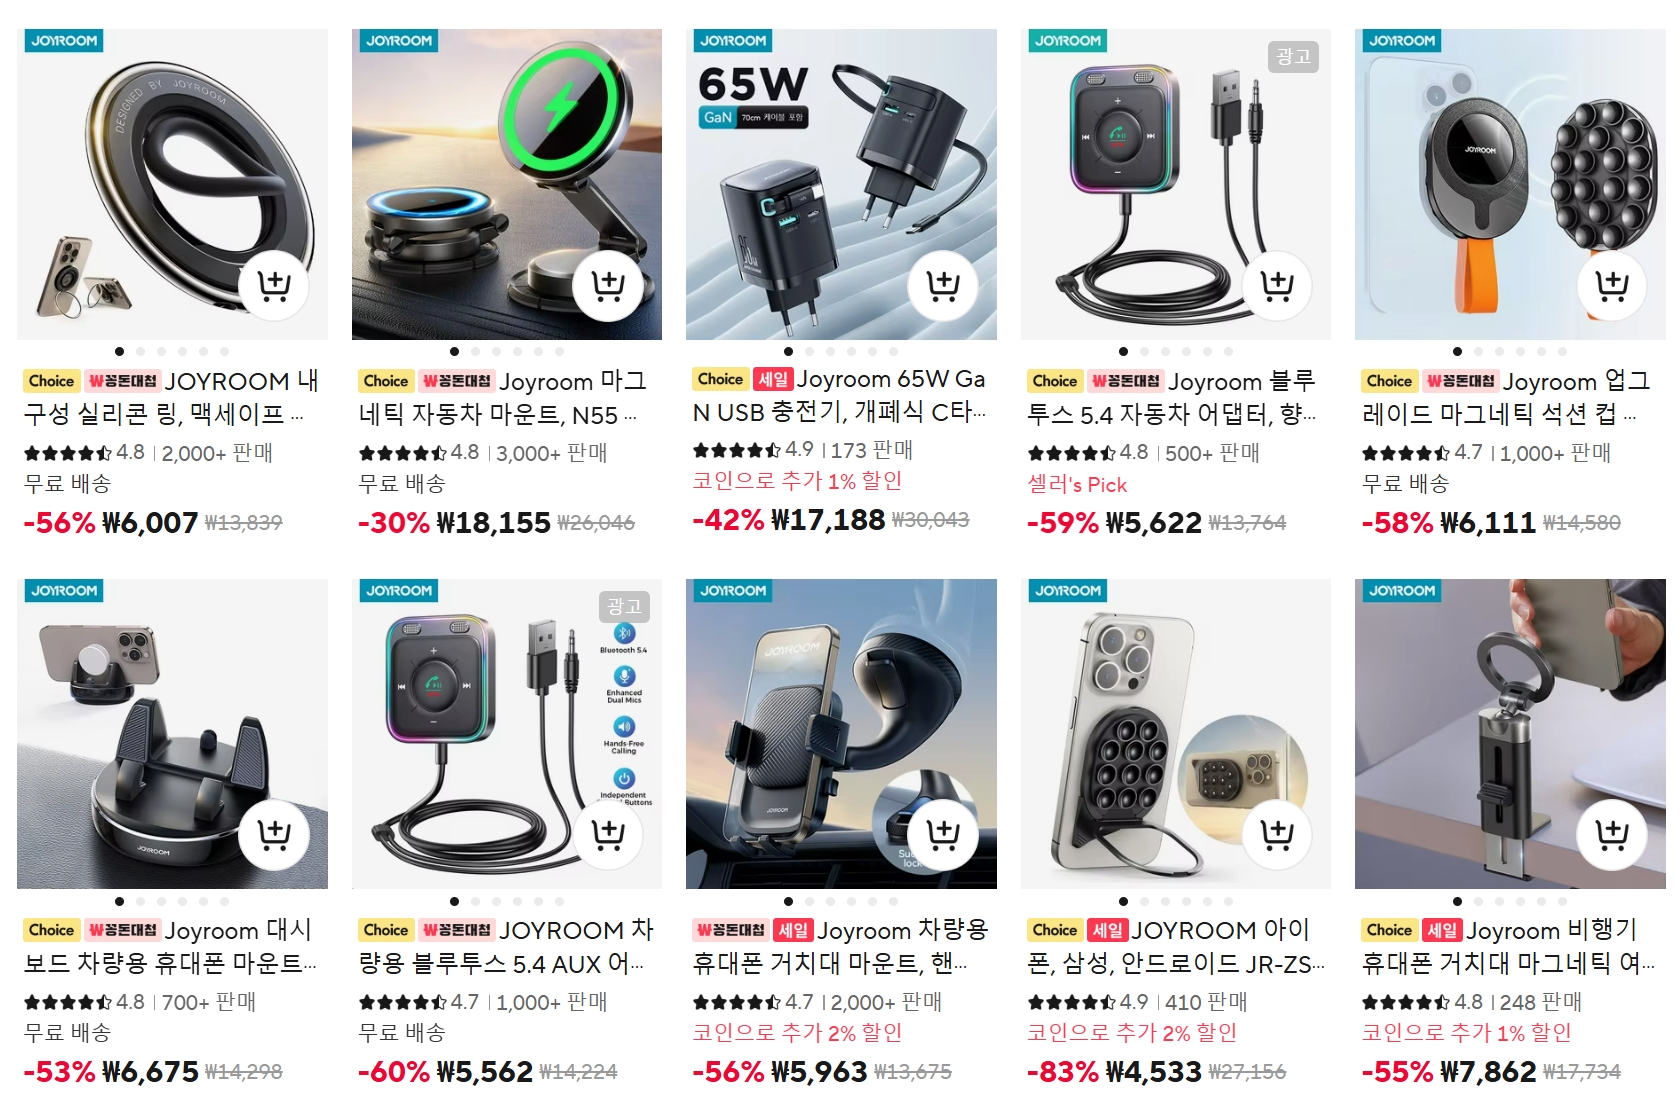Select the Choice badge on the N55 mount
Viewport: 1680px width, 1115px height.
386,381
